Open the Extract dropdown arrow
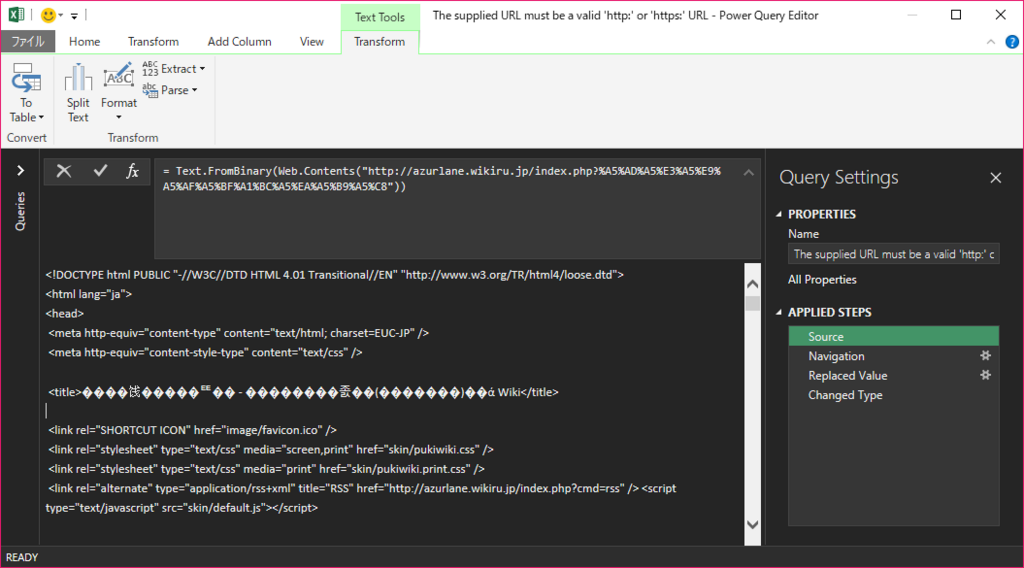 coord(202,69)
